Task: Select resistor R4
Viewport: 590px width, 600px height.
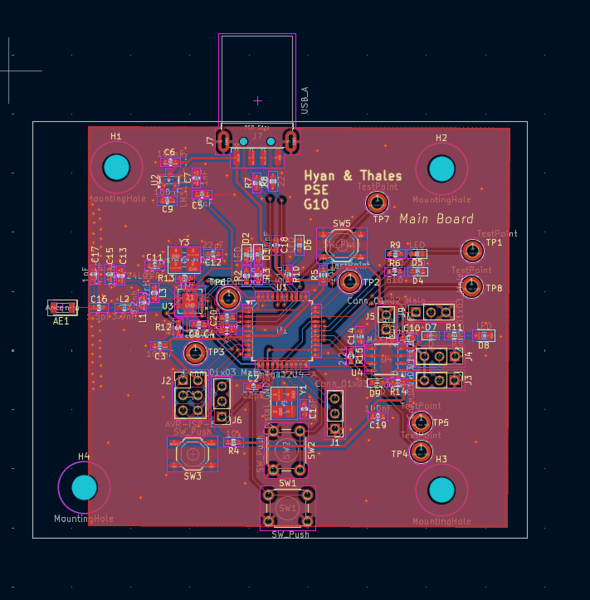Action: click(x=233, y=442)
